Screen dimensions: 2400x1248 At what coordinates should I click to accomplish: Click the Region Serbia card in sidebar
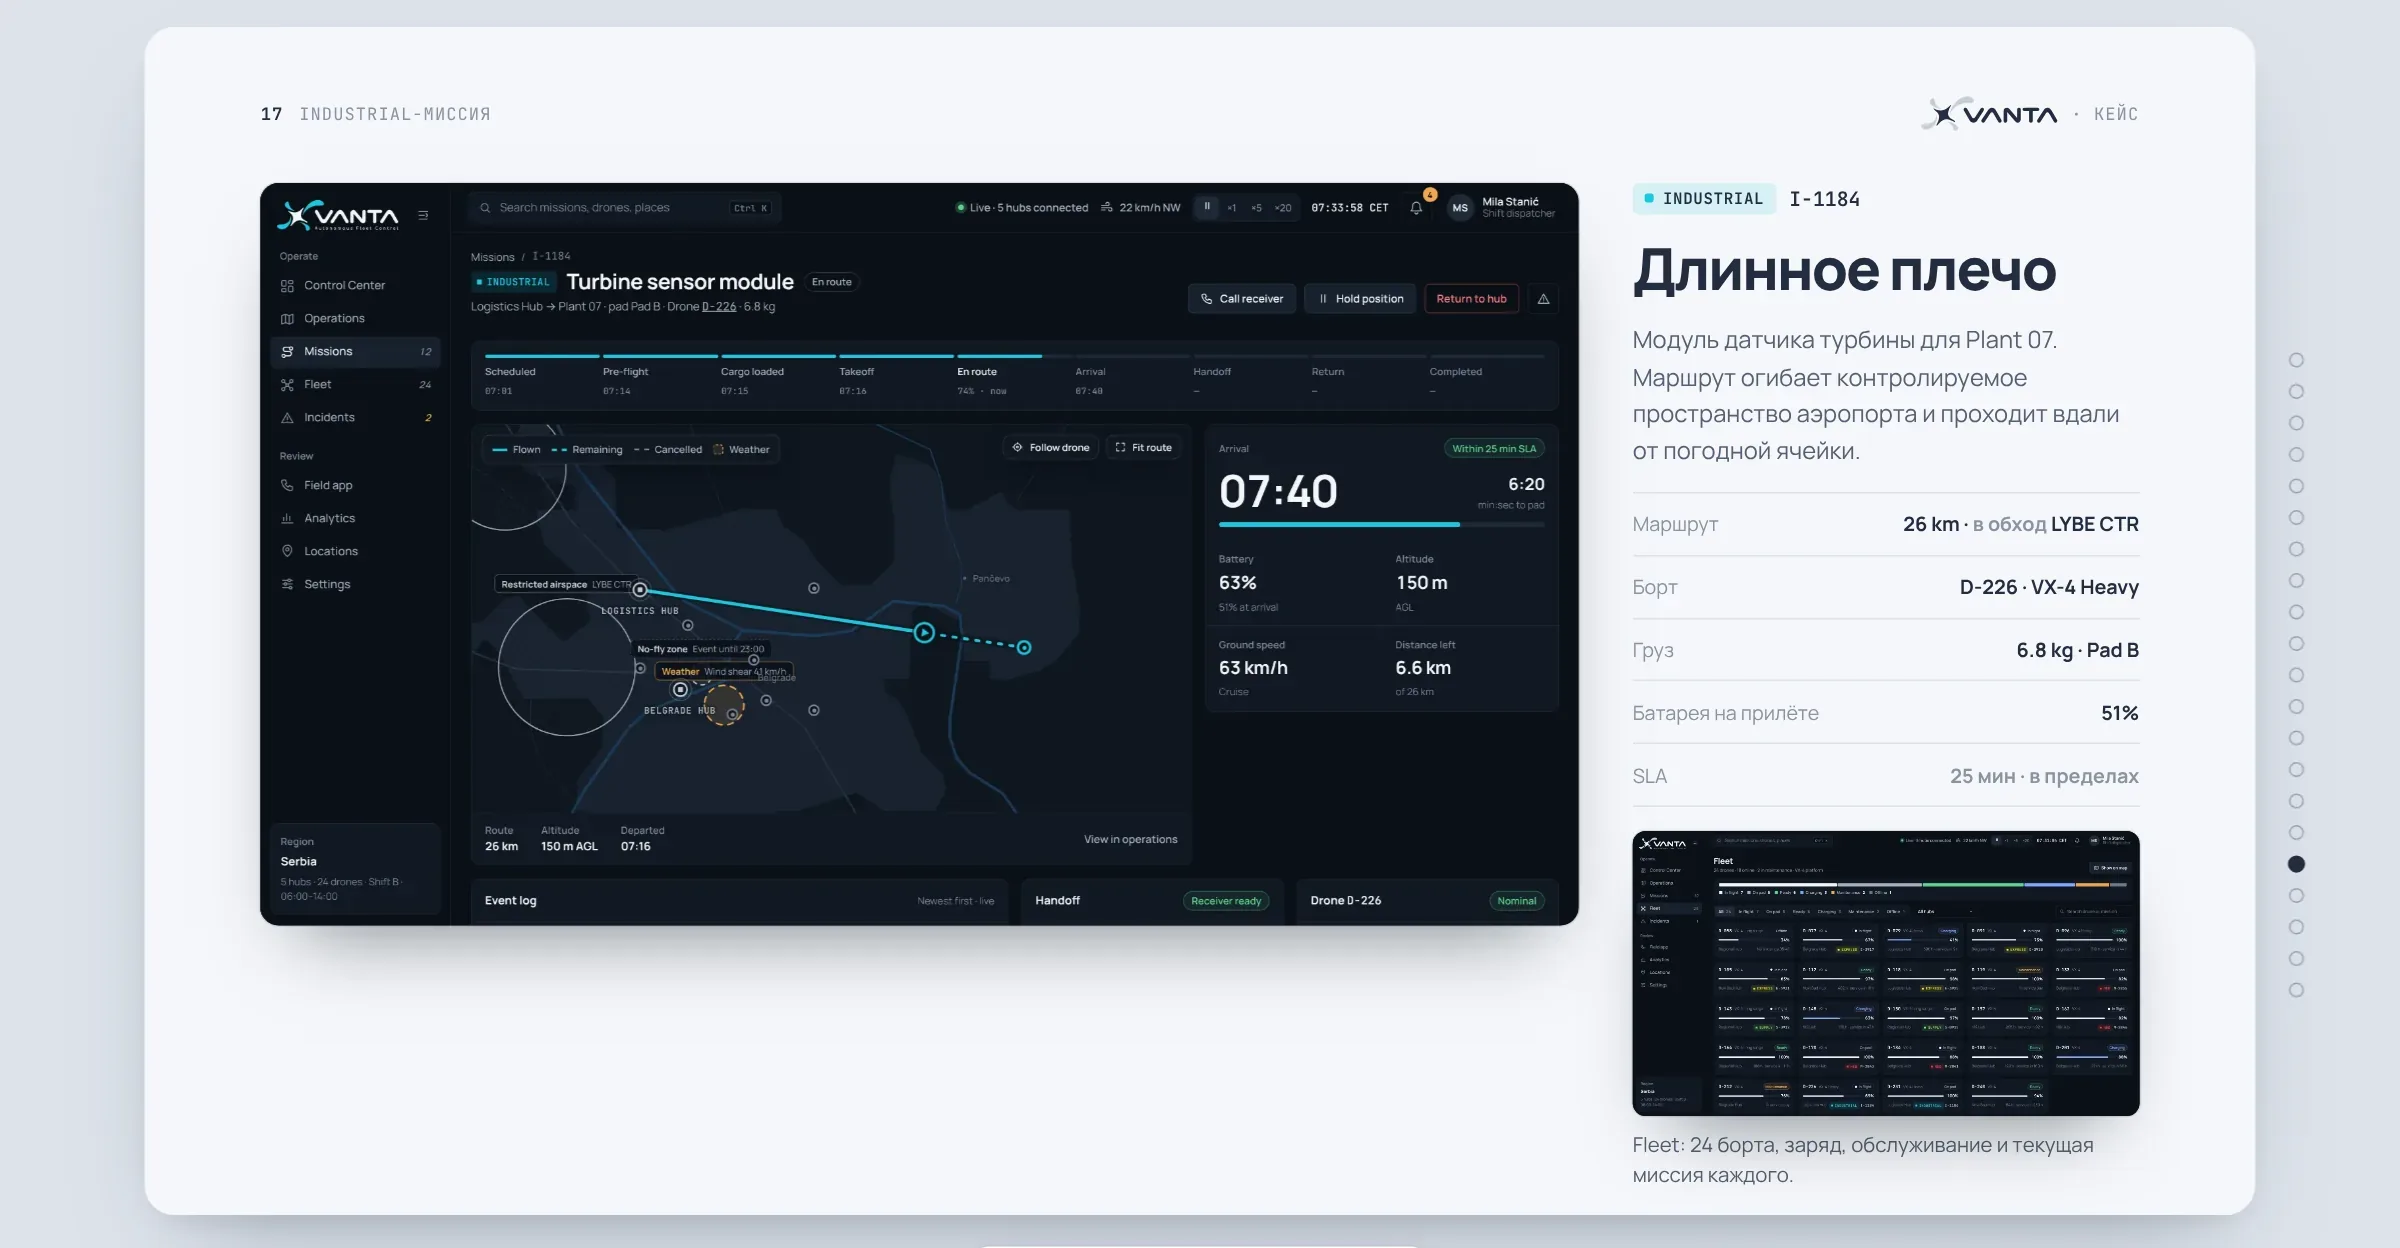355,869
